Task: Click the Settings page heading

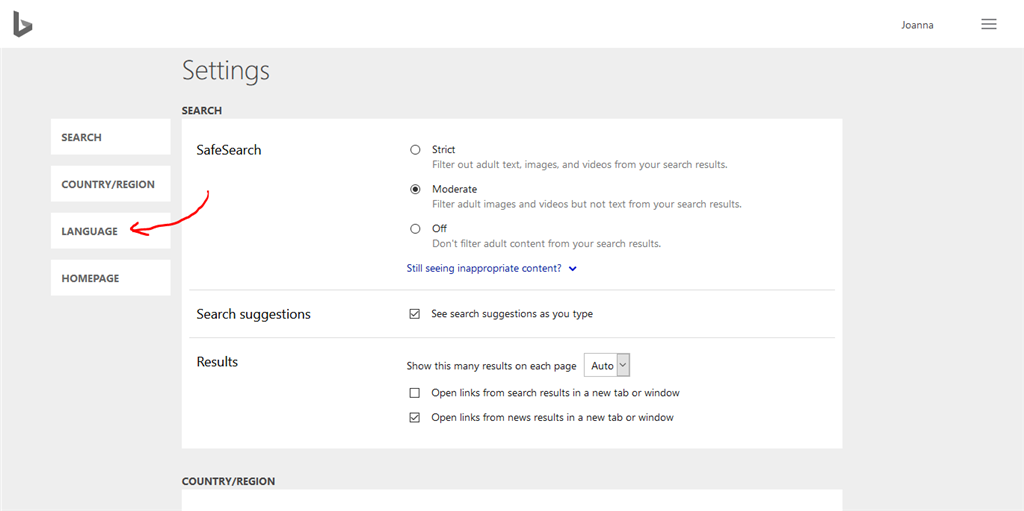Action: point(226,71)
